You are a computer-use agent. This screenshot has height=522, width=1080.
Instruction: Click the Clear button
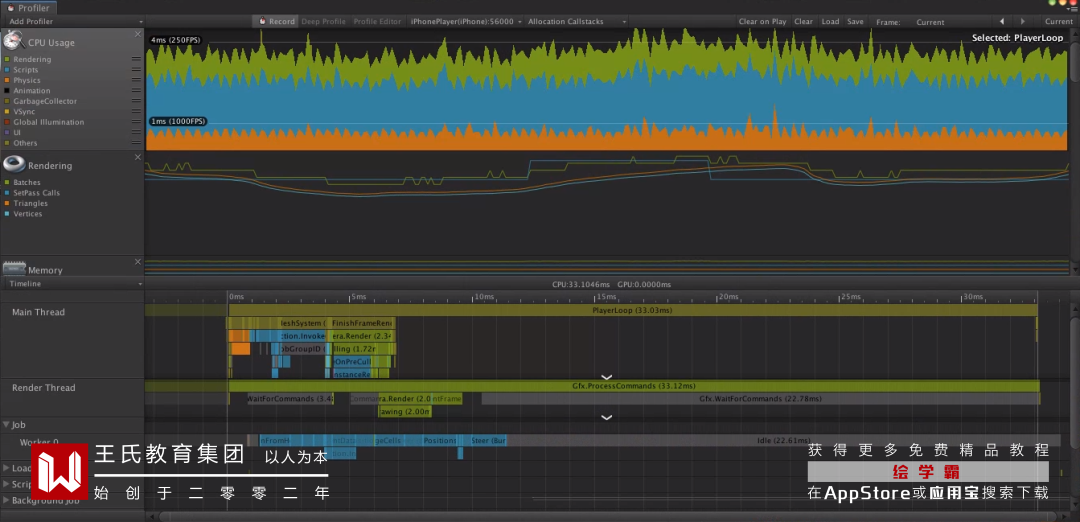803,21
